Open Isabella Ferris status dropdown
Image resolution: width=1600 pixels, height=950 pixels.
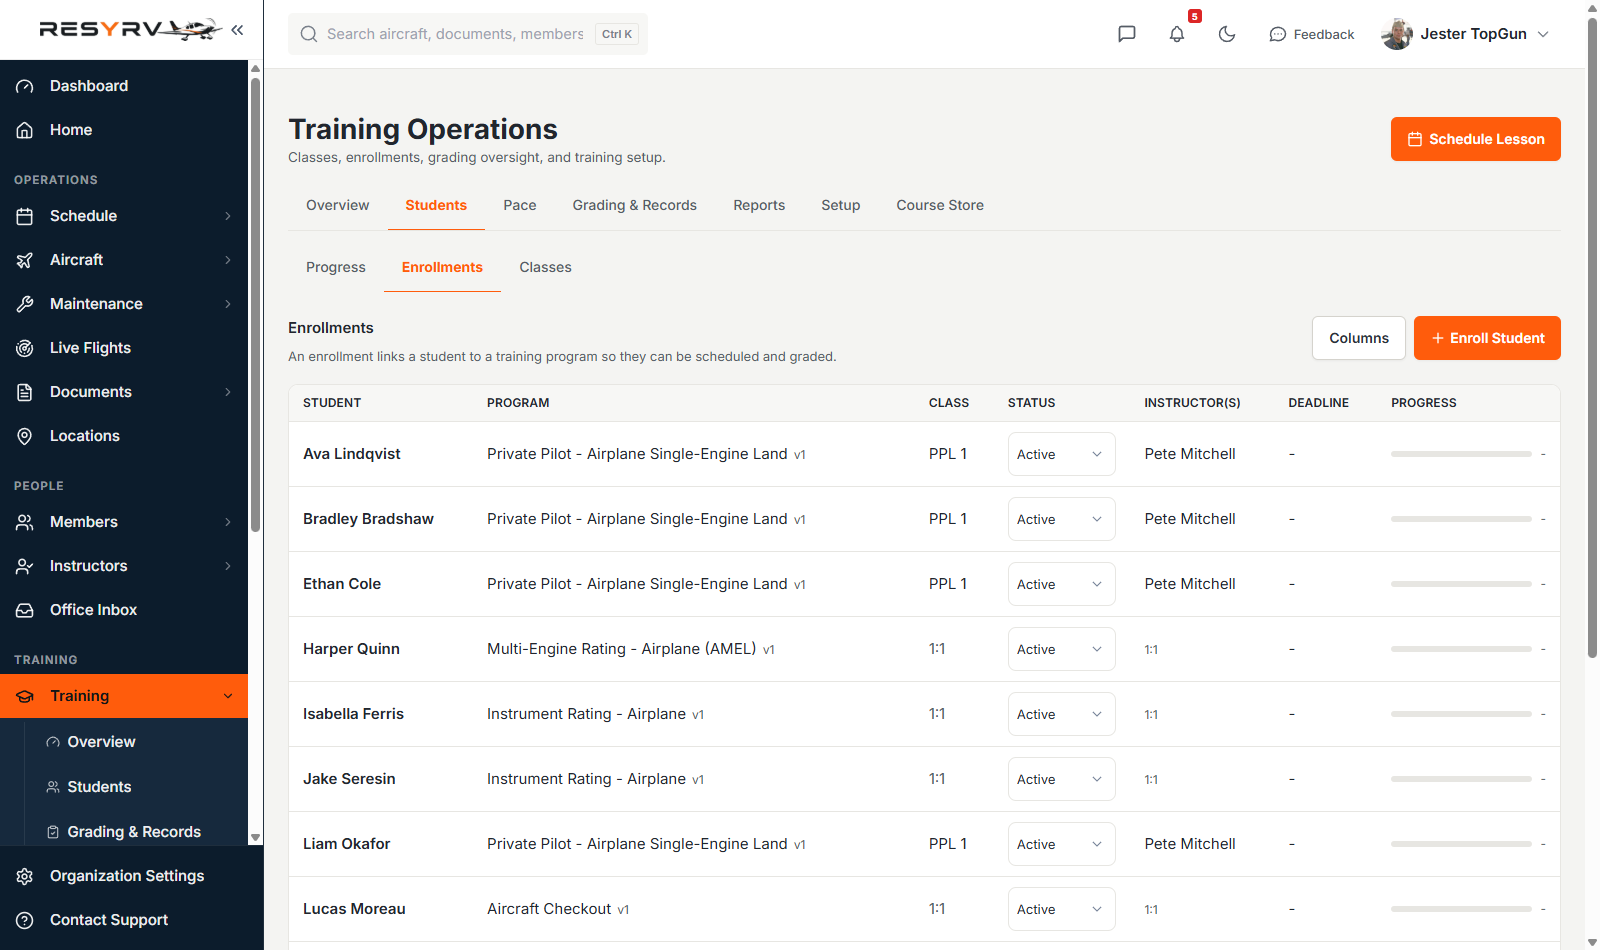(1061, 714)
